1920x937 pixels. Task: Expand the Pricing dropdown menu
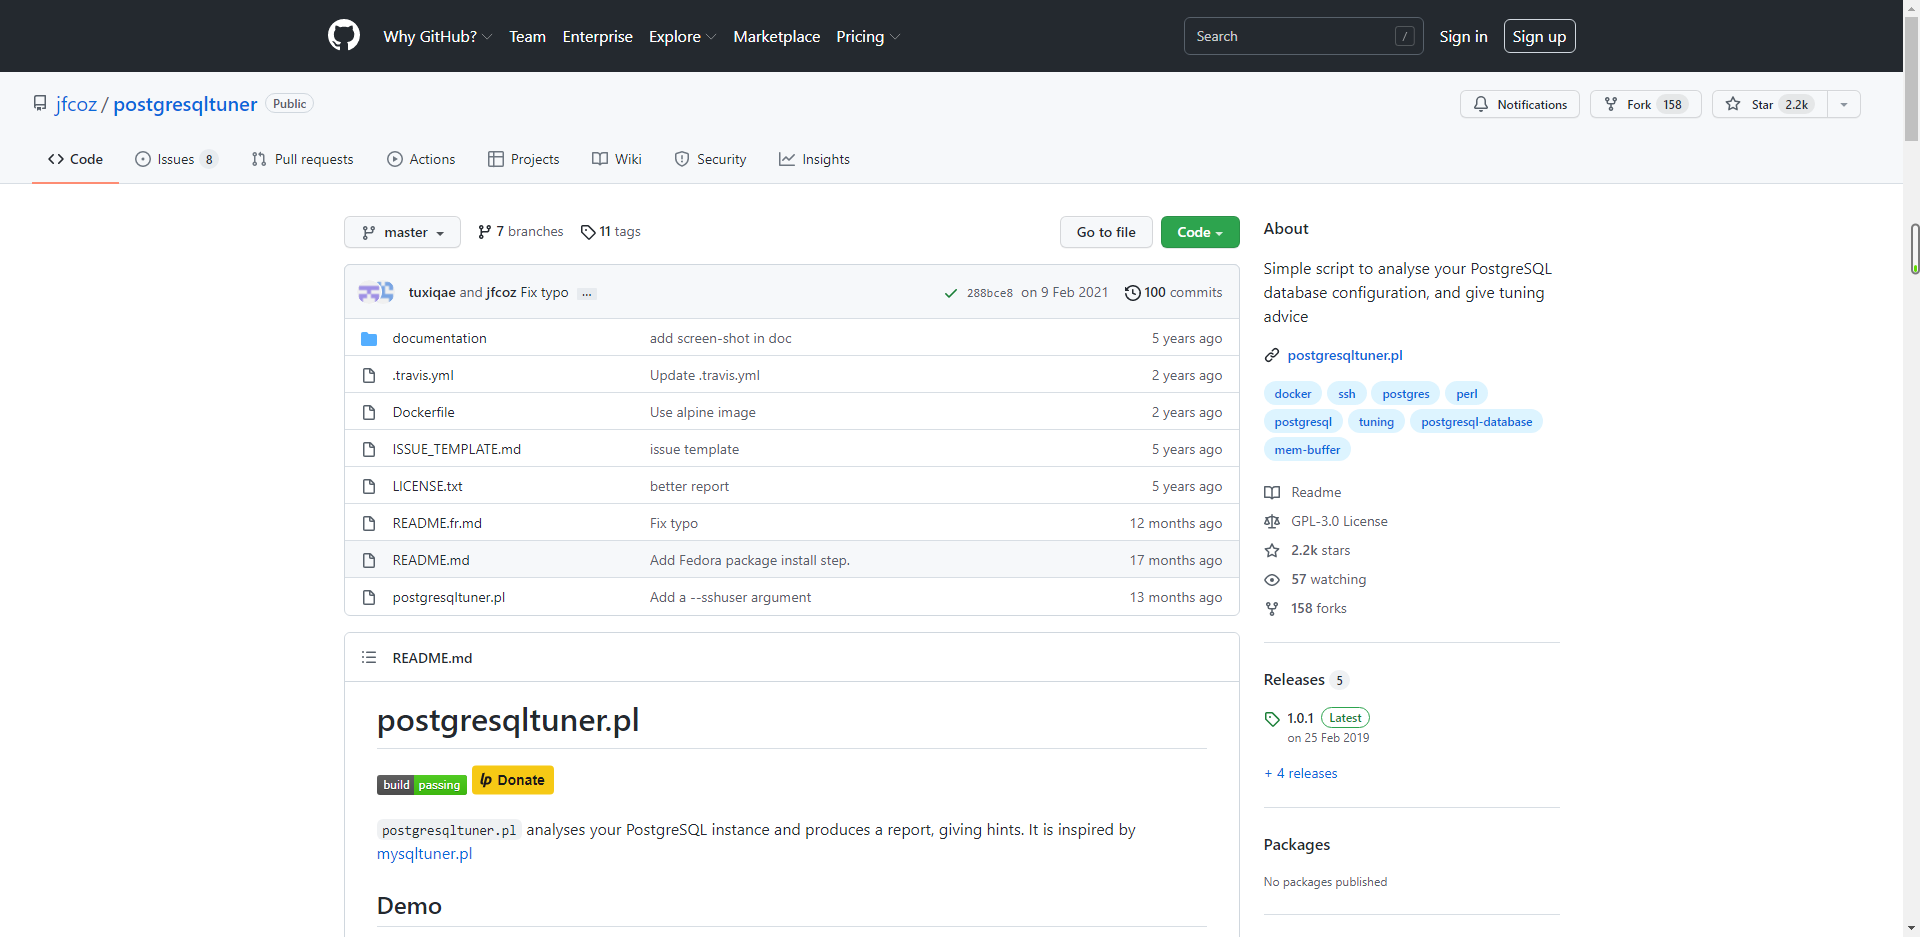coord(868,36)
